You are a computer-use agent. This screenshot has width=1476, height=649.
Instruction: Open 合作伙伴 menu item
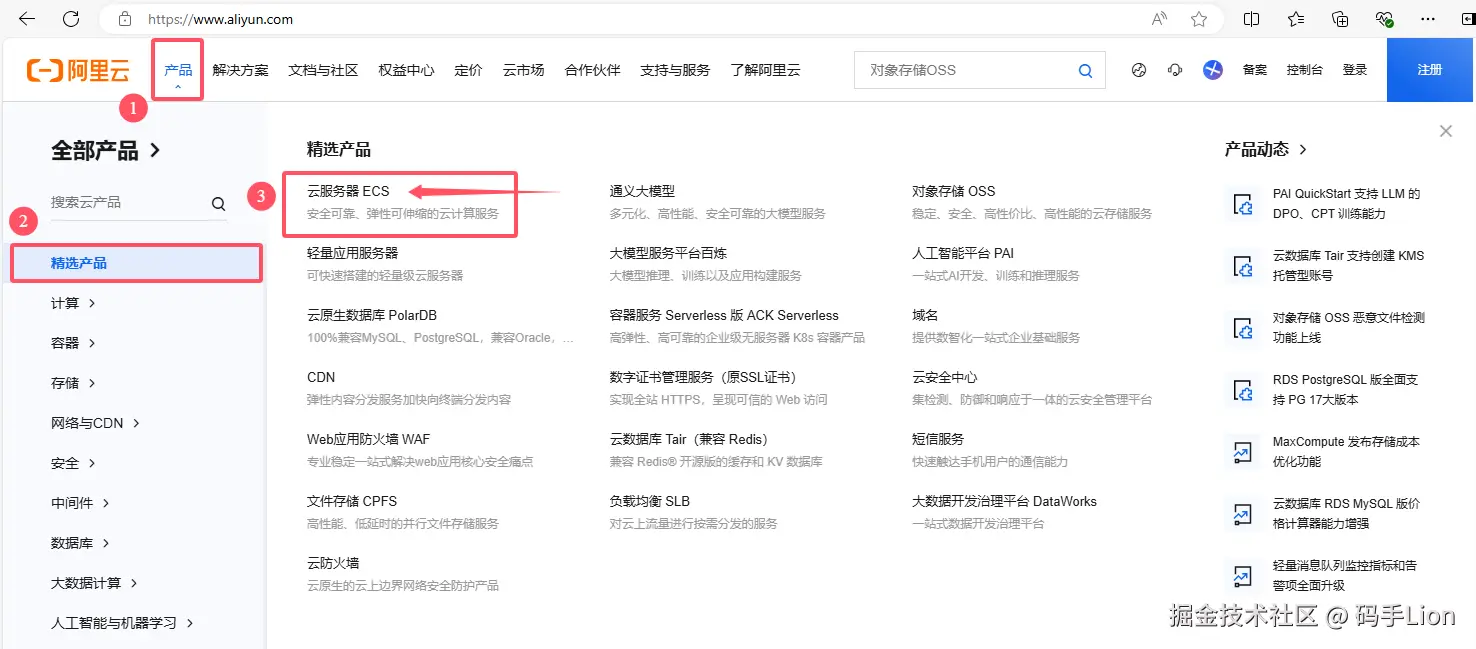coord(592,70)
